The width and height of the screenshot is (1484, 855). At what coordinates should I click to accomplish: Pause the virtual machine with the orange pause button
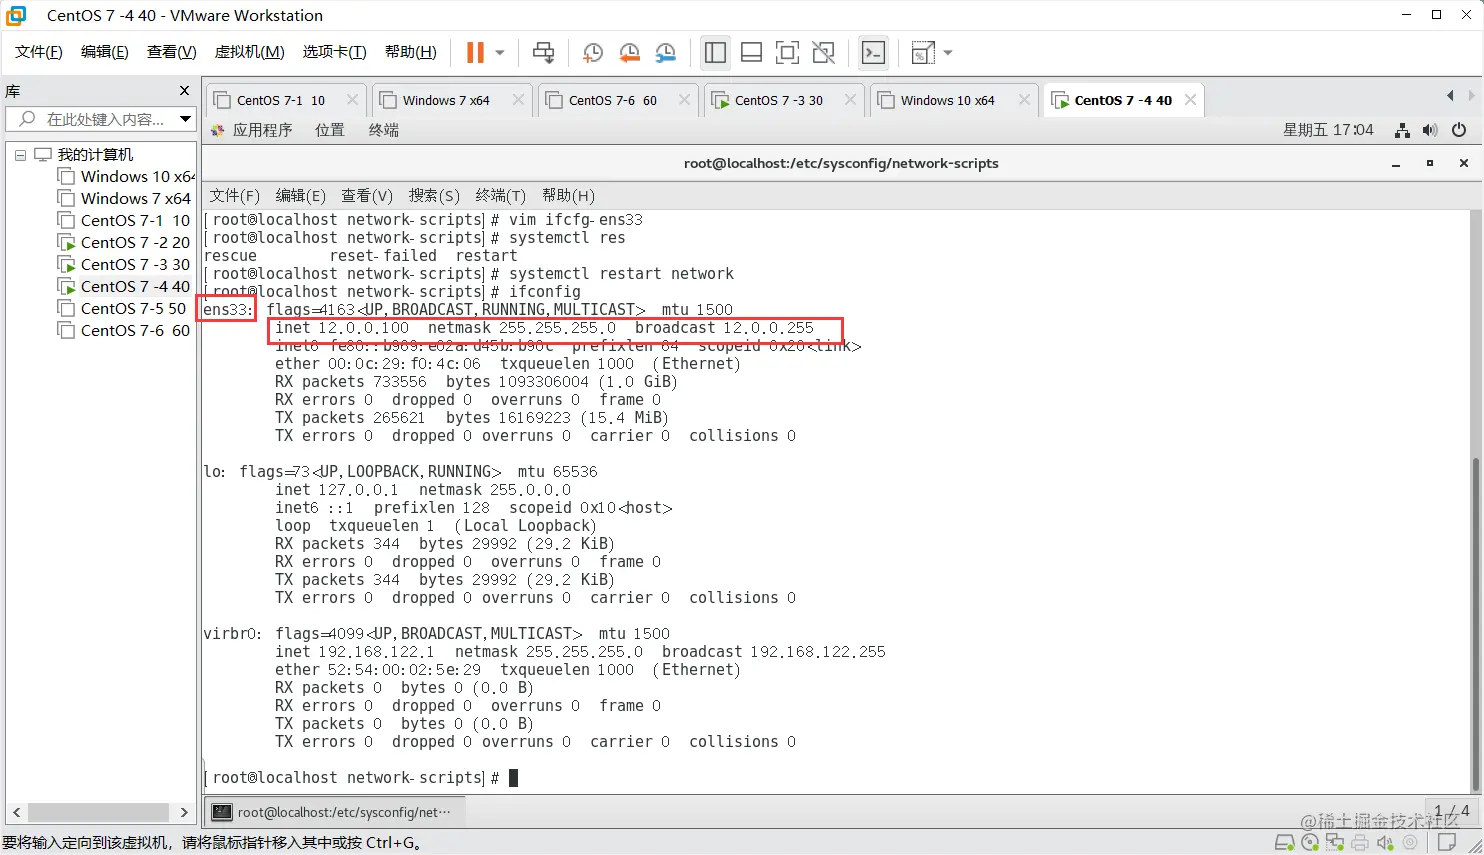pos(475,52)
